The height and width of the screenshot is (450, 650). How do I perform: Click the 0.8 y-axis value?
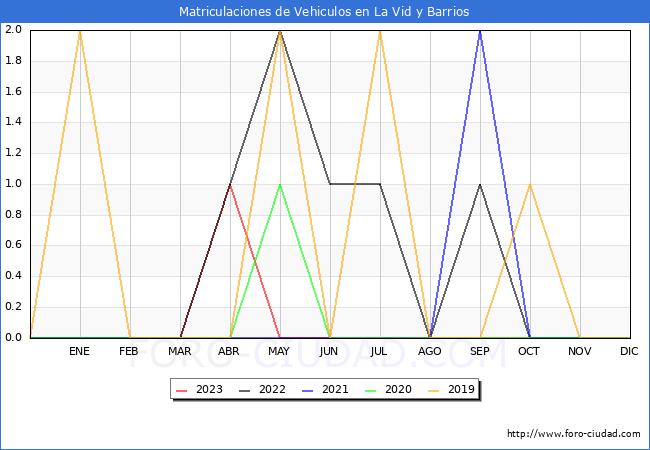click(13, 214)
